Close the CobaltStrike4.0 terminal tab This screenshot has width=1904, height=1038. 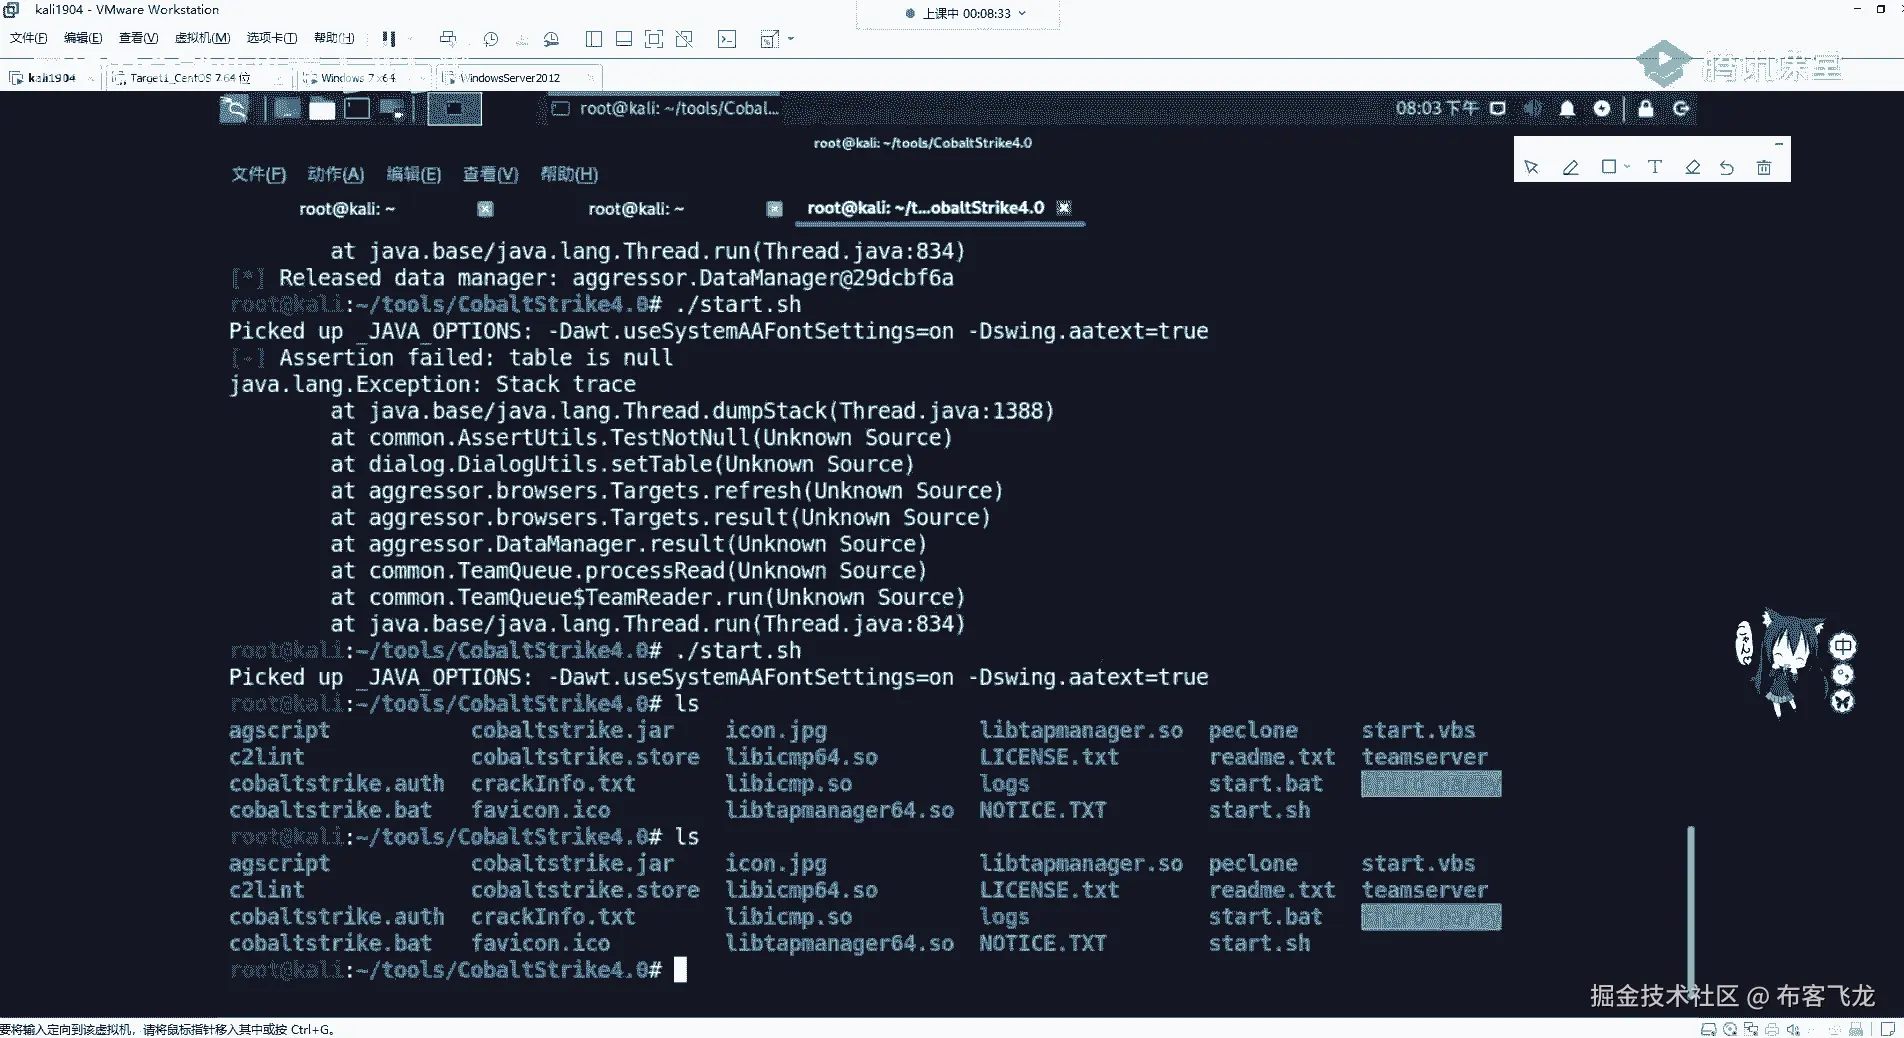[1064, 208]
